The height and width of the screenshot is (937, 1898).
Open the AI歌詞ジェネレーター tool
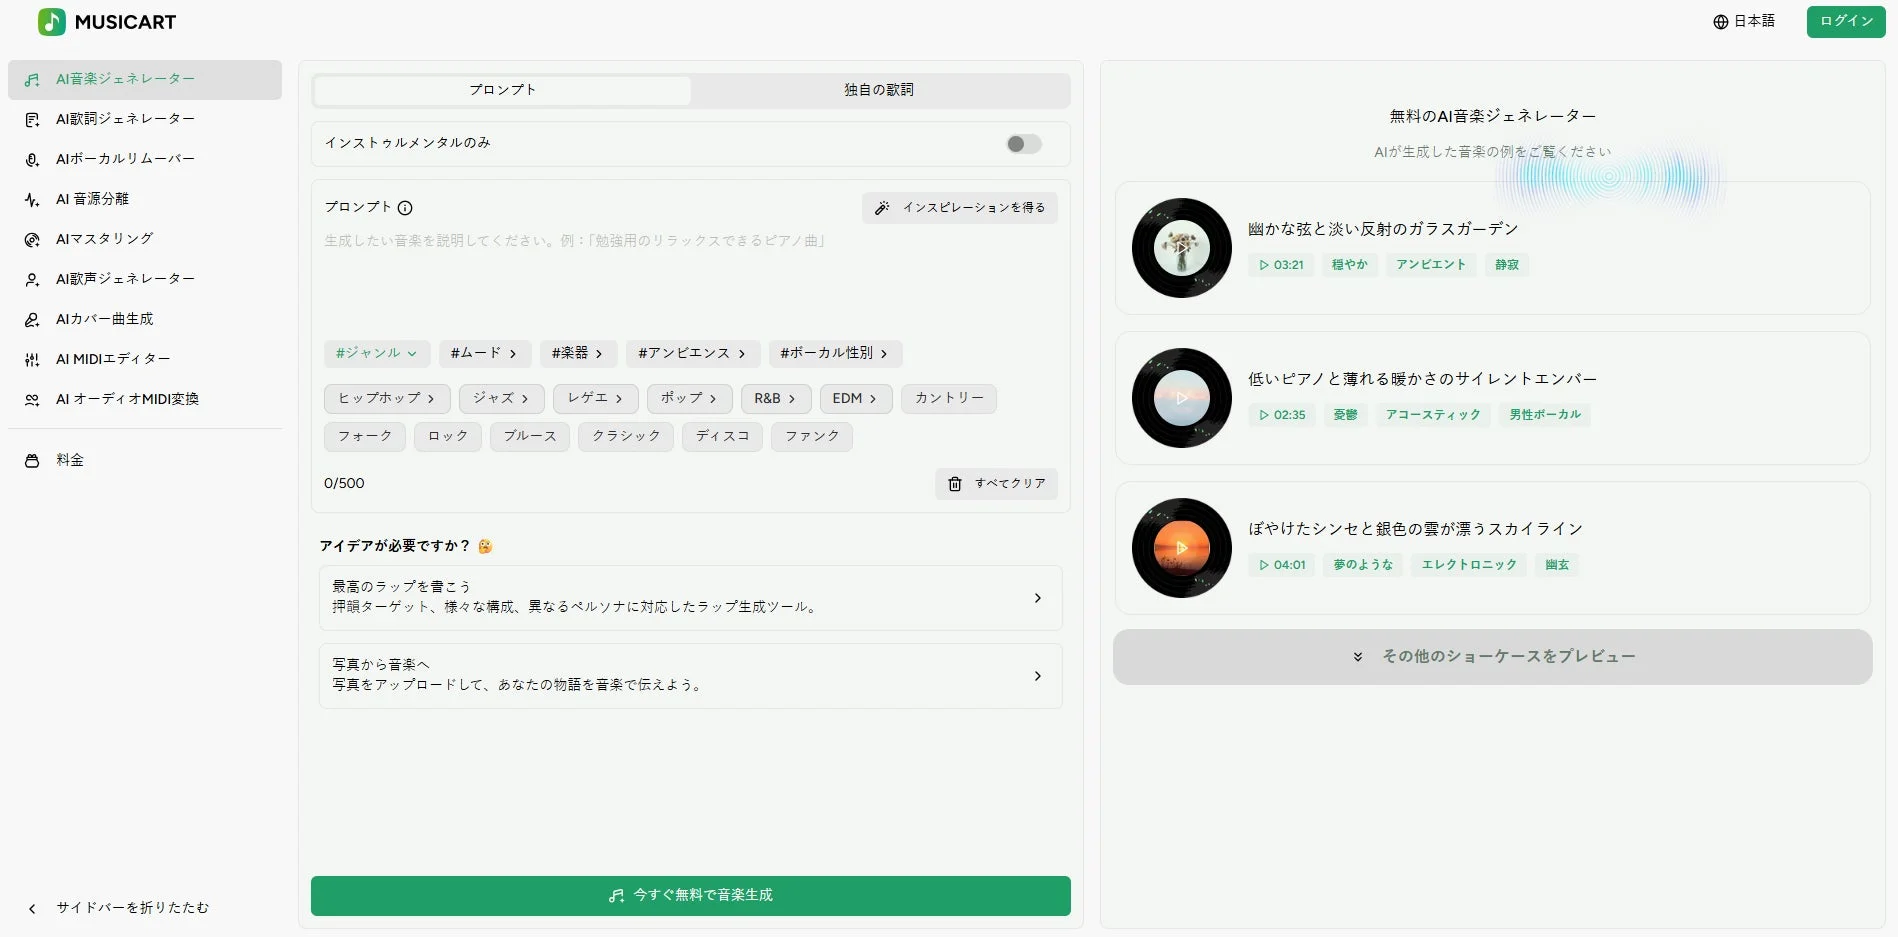(124, 118)
